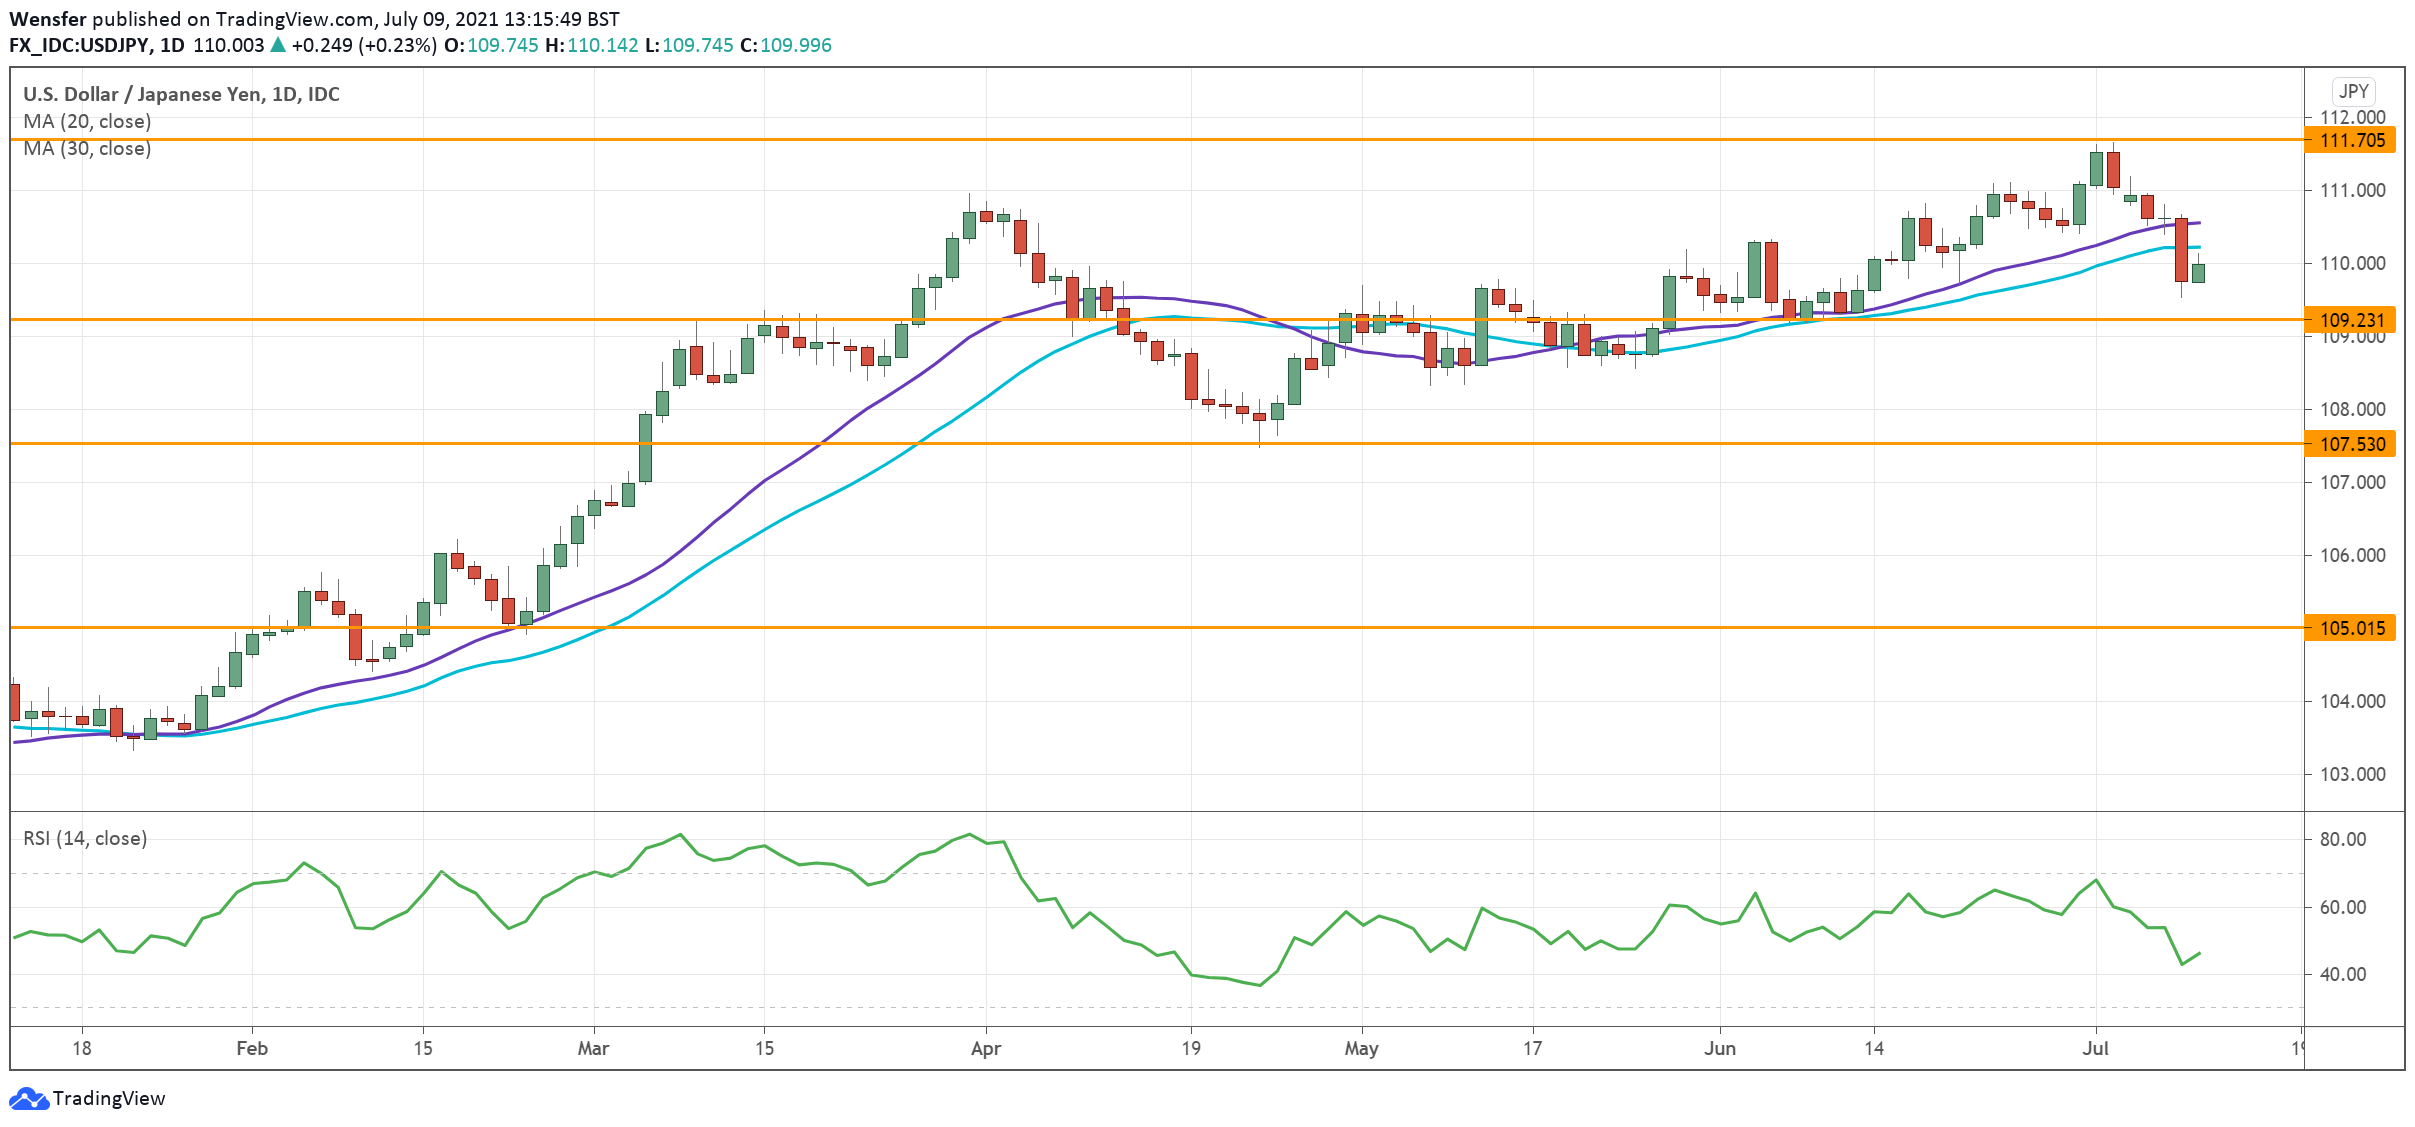The height and width of the screenshot is (1127, 2415).
Task: Click the 111.705 orange price label
Action: [x=2351, y=140]
